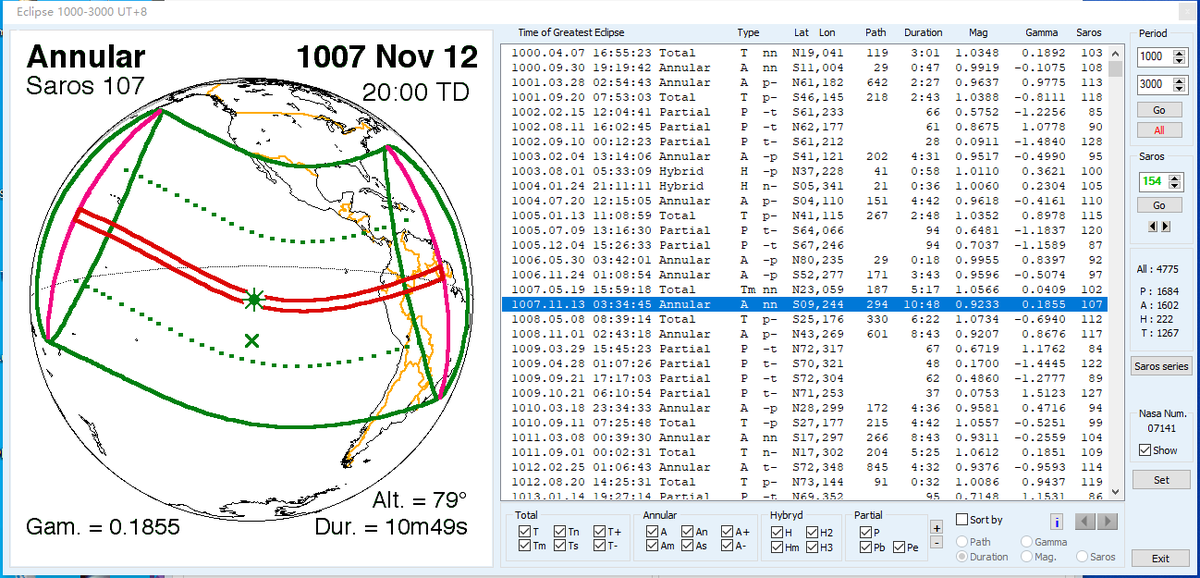Click the 'Gamma' column header

1041,33
